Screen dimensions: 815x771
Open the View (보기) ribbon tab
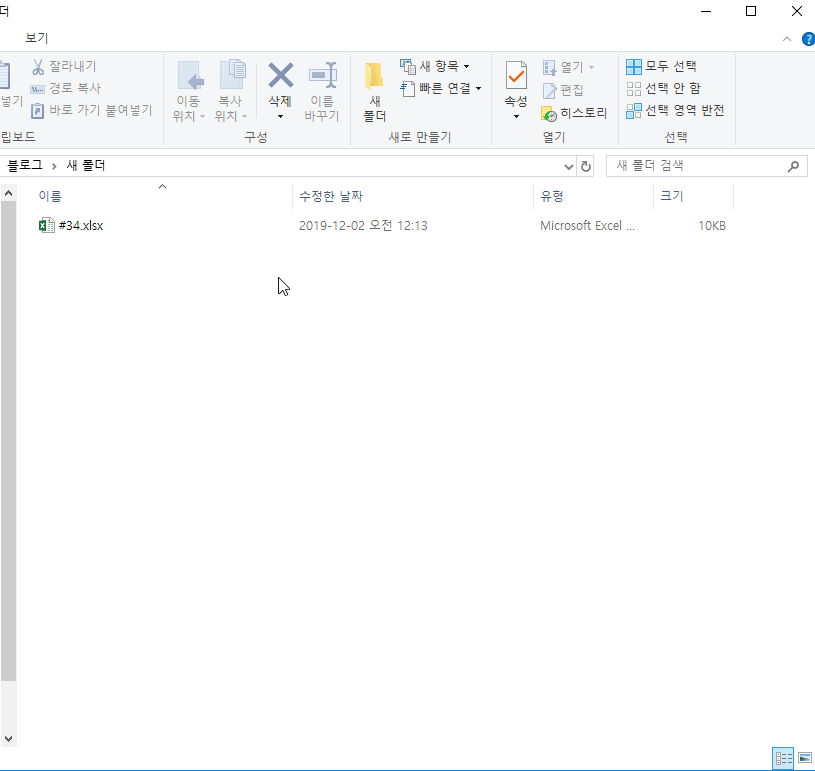coord(36,38)
